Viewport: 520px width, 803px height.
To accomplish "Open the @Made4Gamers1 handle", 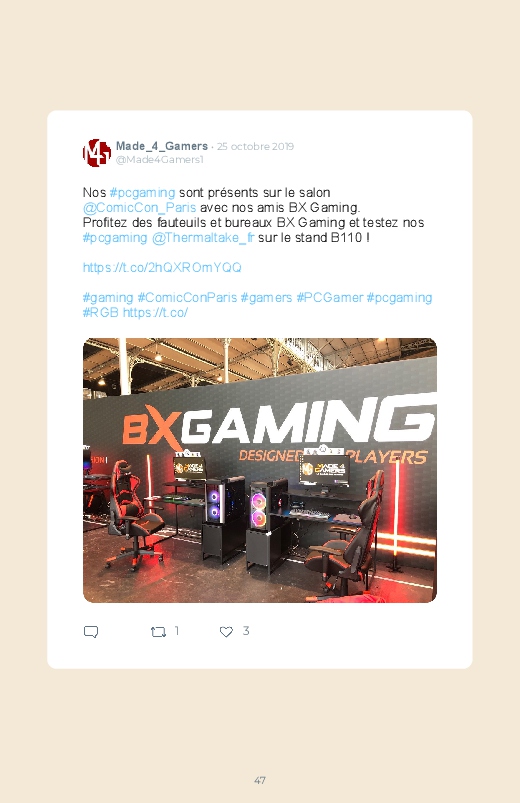I will 159,160.
